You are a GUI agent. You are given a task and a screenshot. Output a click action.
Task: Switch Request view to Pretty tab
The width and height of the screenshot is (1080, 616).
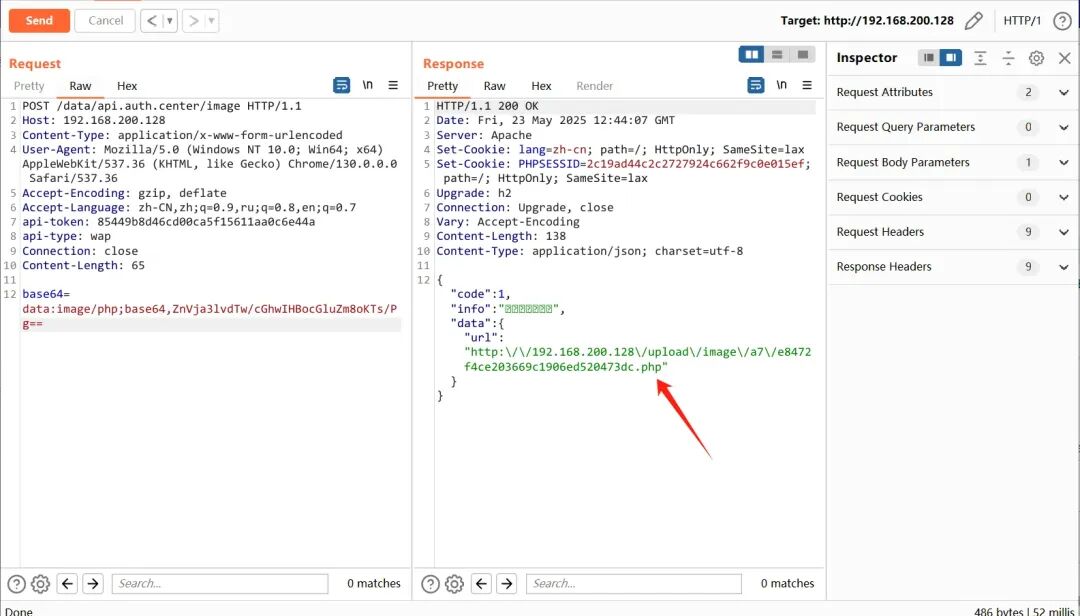point(29,86)
